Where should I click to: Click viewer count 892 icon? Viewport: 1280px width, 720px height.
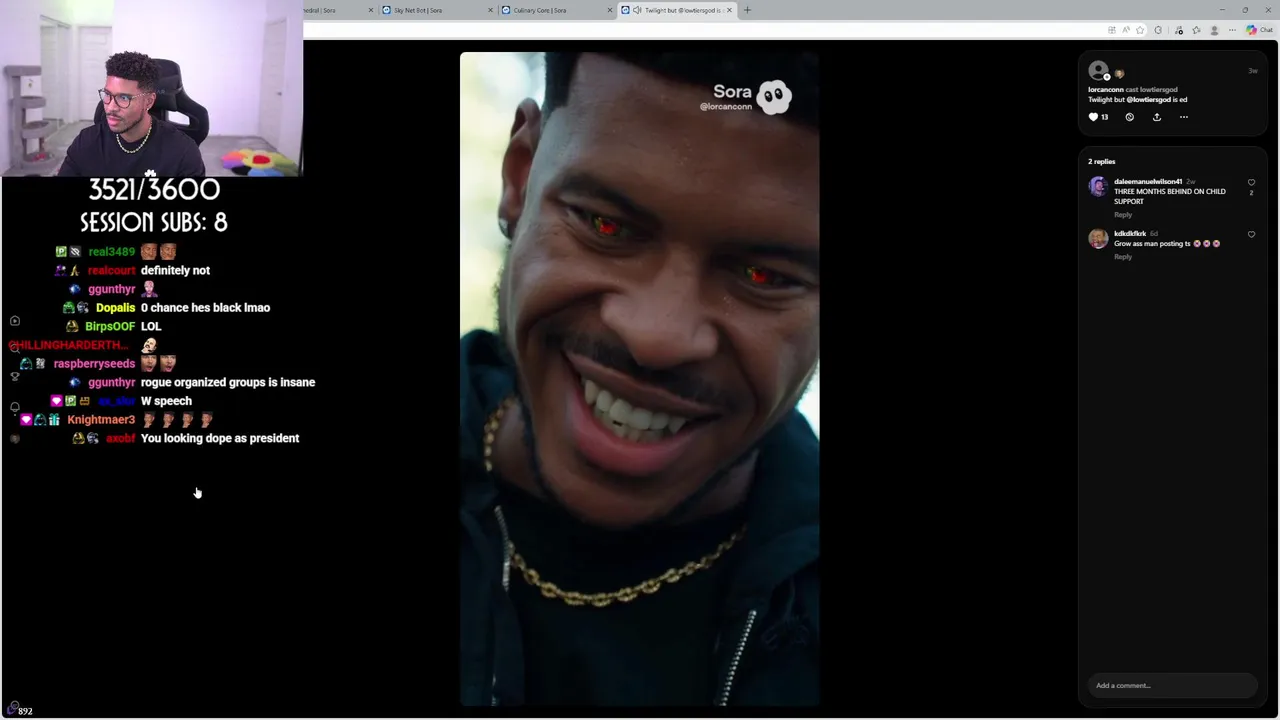12,709
